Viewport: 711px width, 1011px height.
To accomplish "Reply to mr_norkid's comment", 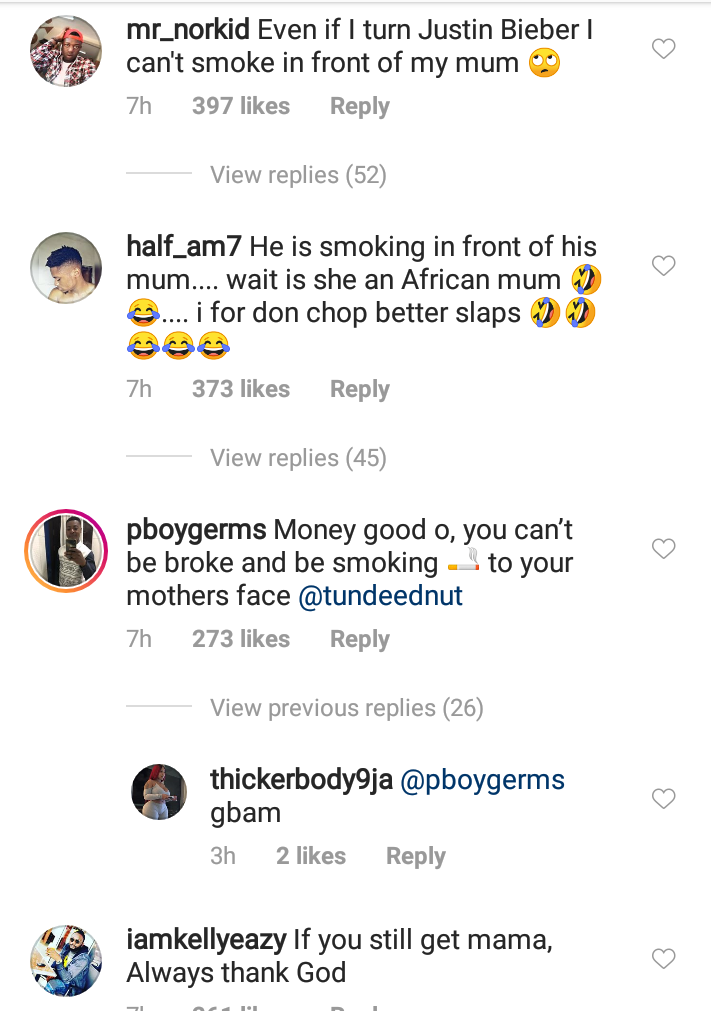I will (x=359, y=107).
